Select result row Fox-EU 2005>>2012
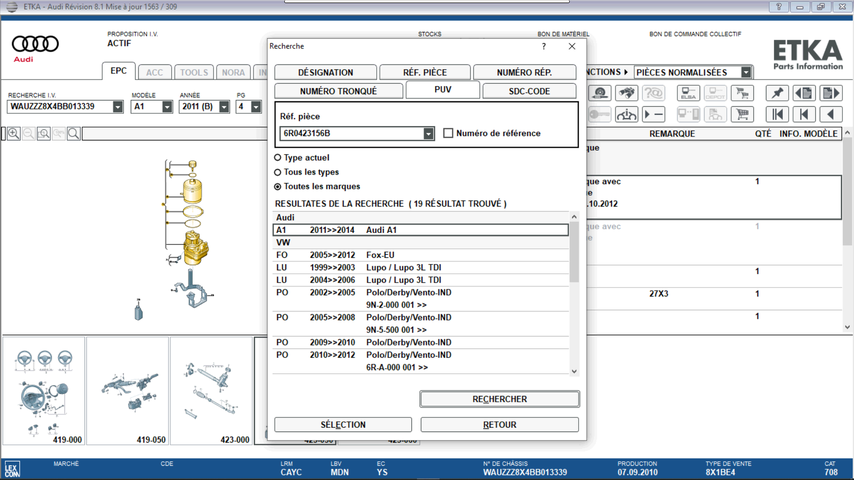Screen dimensions: 854x480 420,255
